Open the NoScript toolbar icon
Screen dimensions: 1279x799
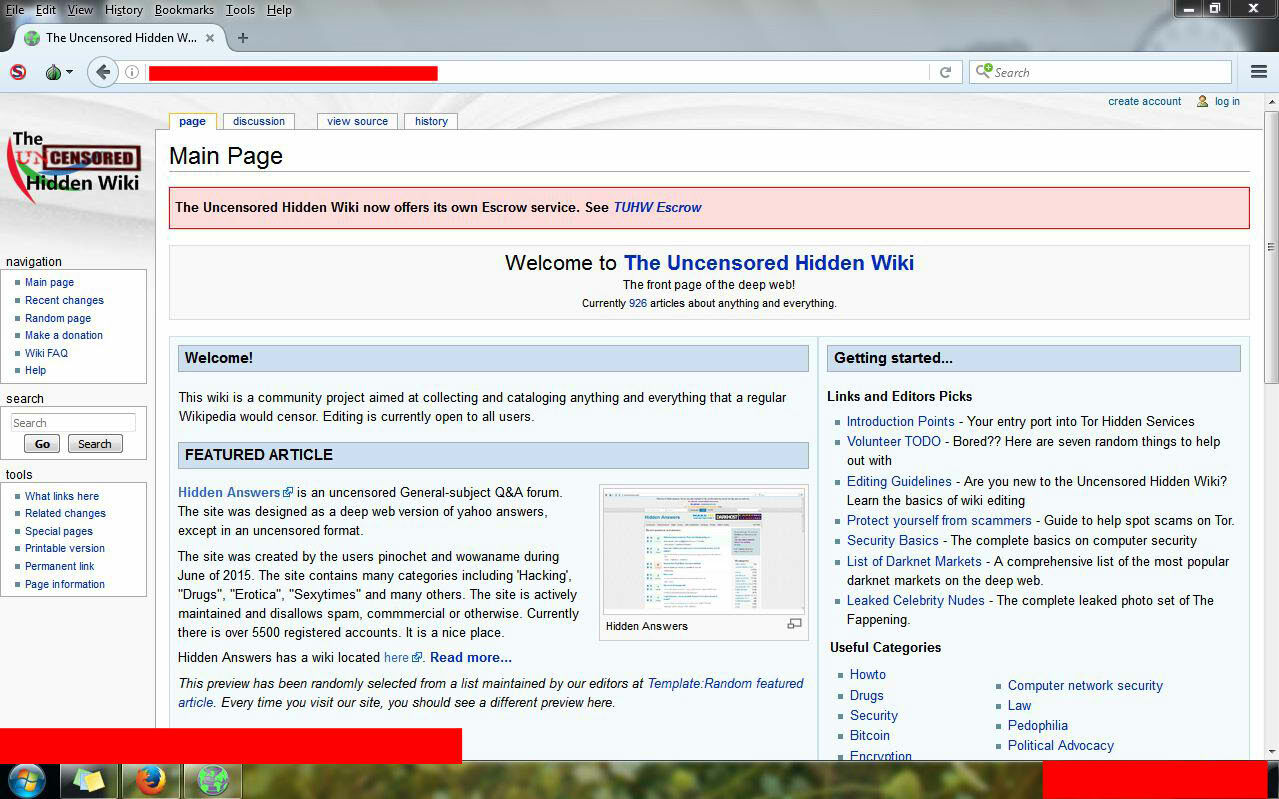(x=17, y=72)
